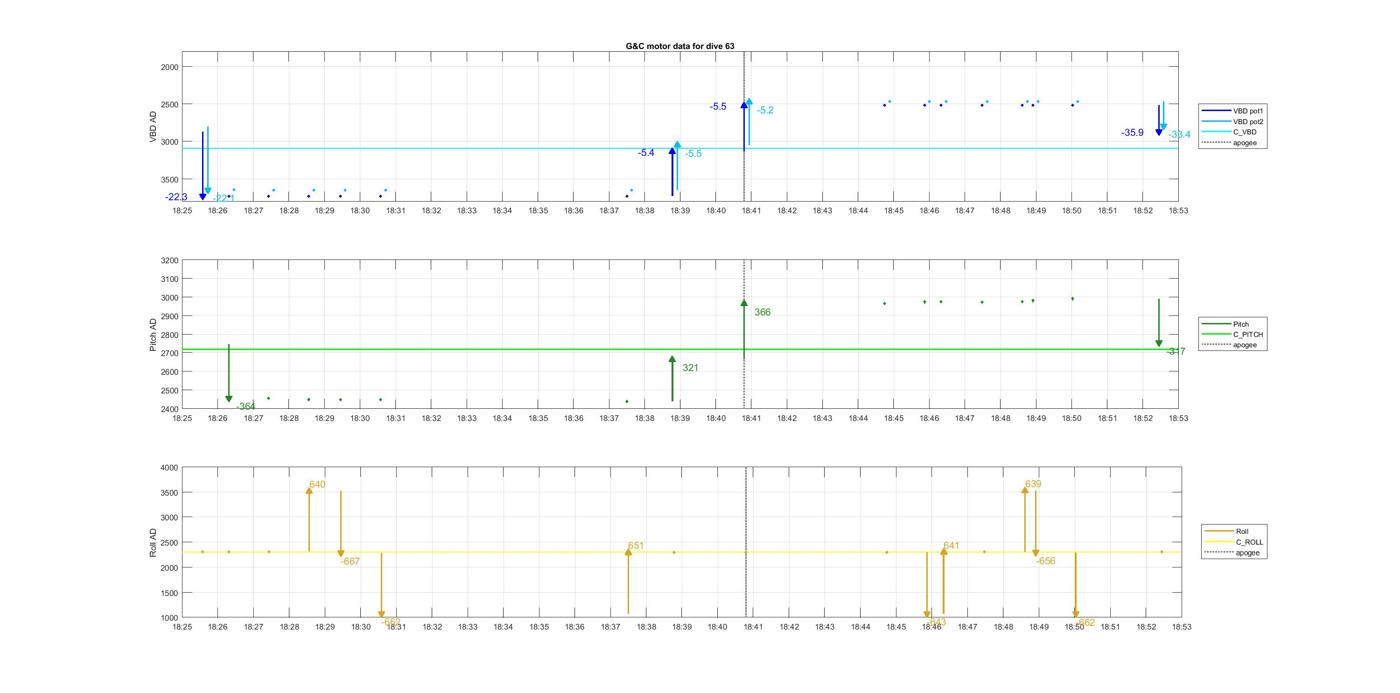Click the '639' roll data label
Viewport: 1400px width, 693px height.
(1033, 484)
